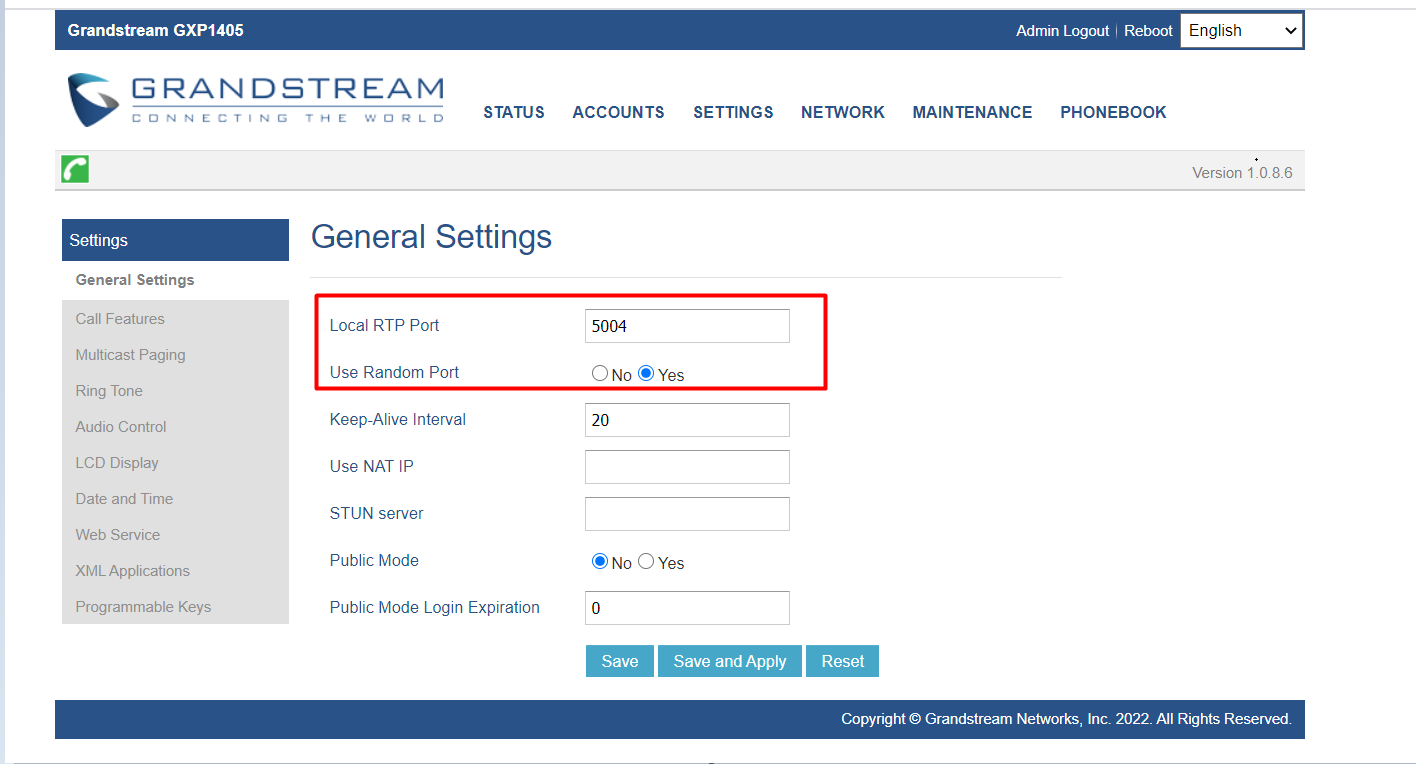The height and width of the screenshot is (764, 1416).
Task: Click Public Mode Login Expiration field
Action: point(687,608)
